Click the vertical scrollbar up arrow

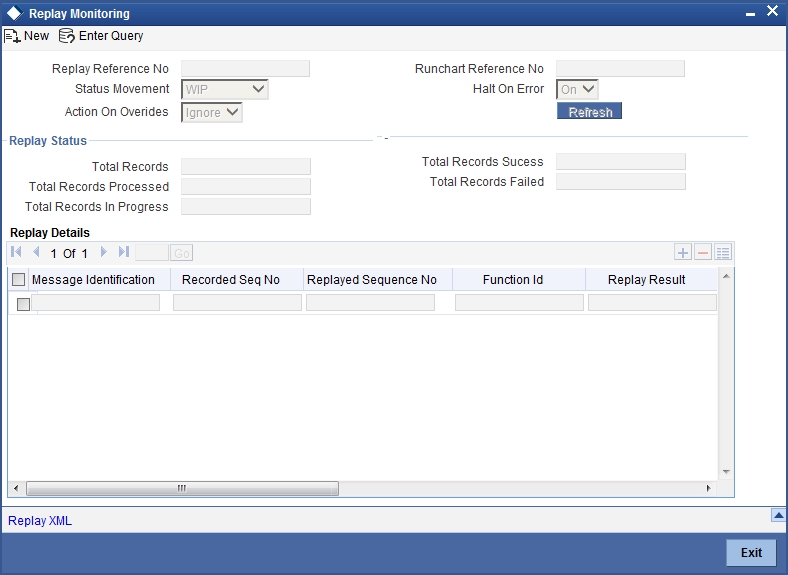click(726, 276)
